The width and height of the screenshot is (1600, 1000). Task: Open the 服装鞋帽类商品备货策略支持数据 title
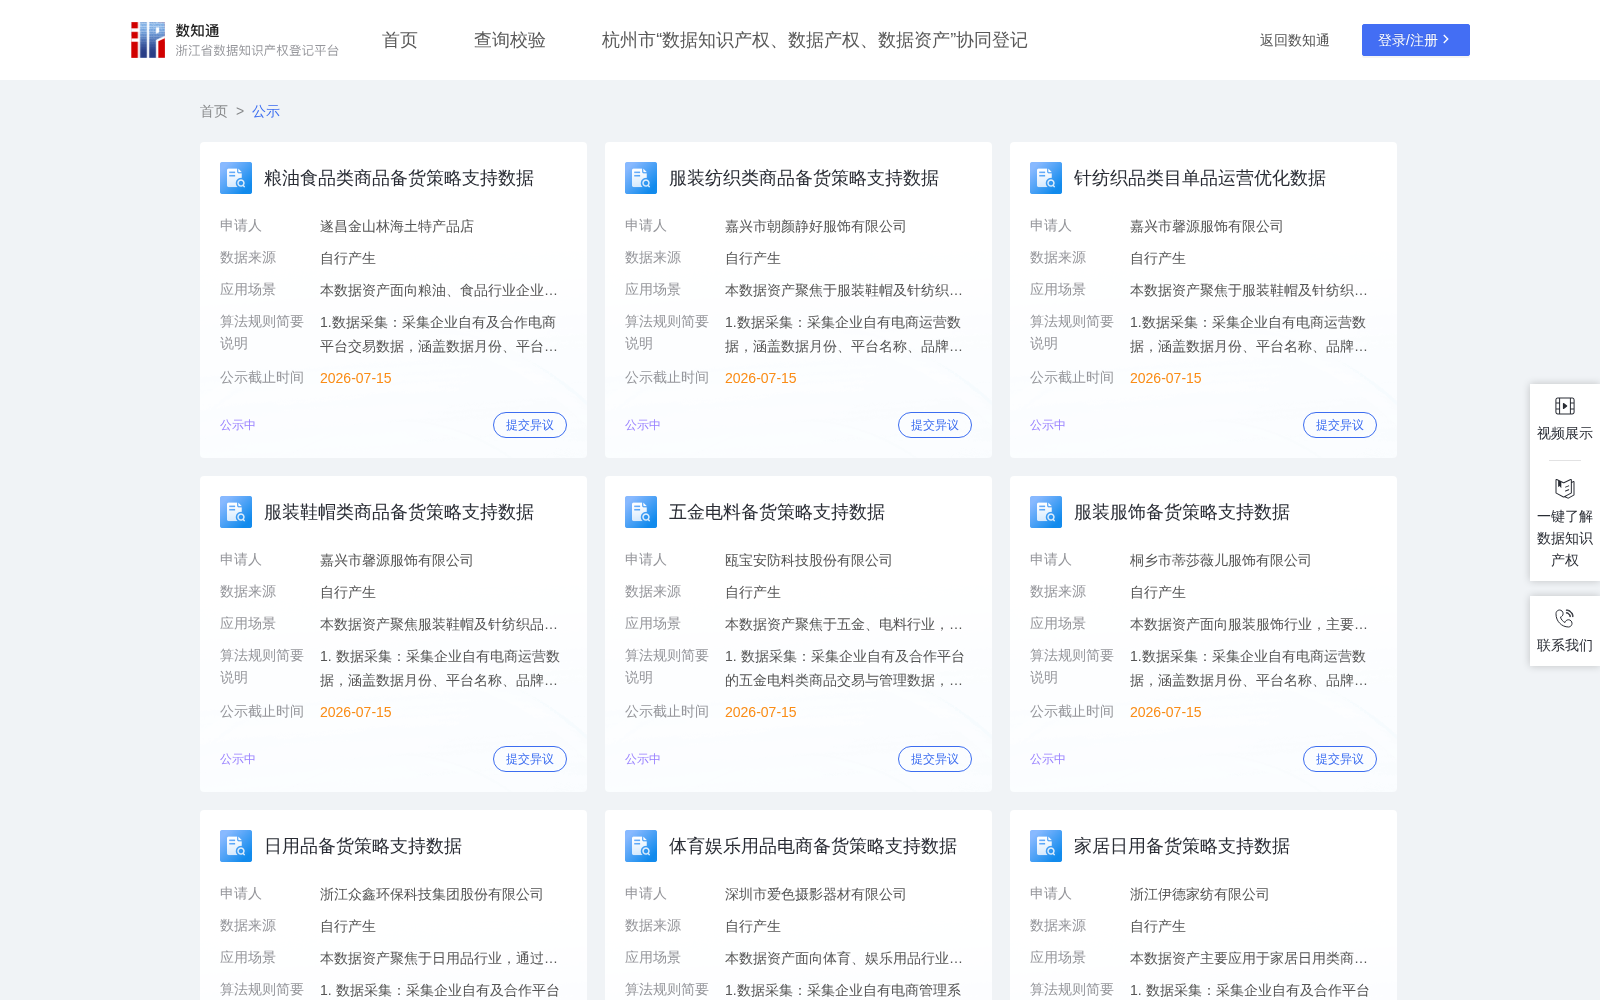pyautogui.click(x=399, y=512)
